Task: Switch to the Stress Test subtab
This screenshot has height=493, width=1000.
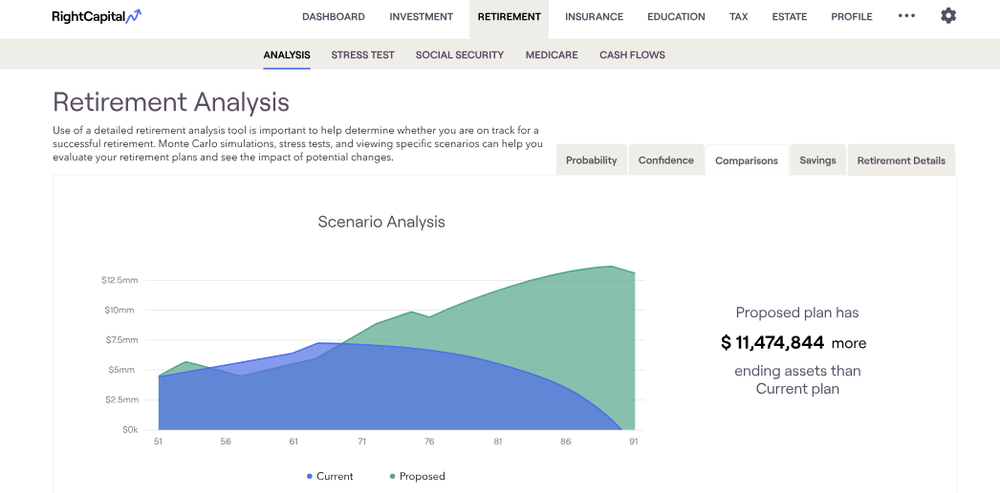Action: [x=363, y=55]
